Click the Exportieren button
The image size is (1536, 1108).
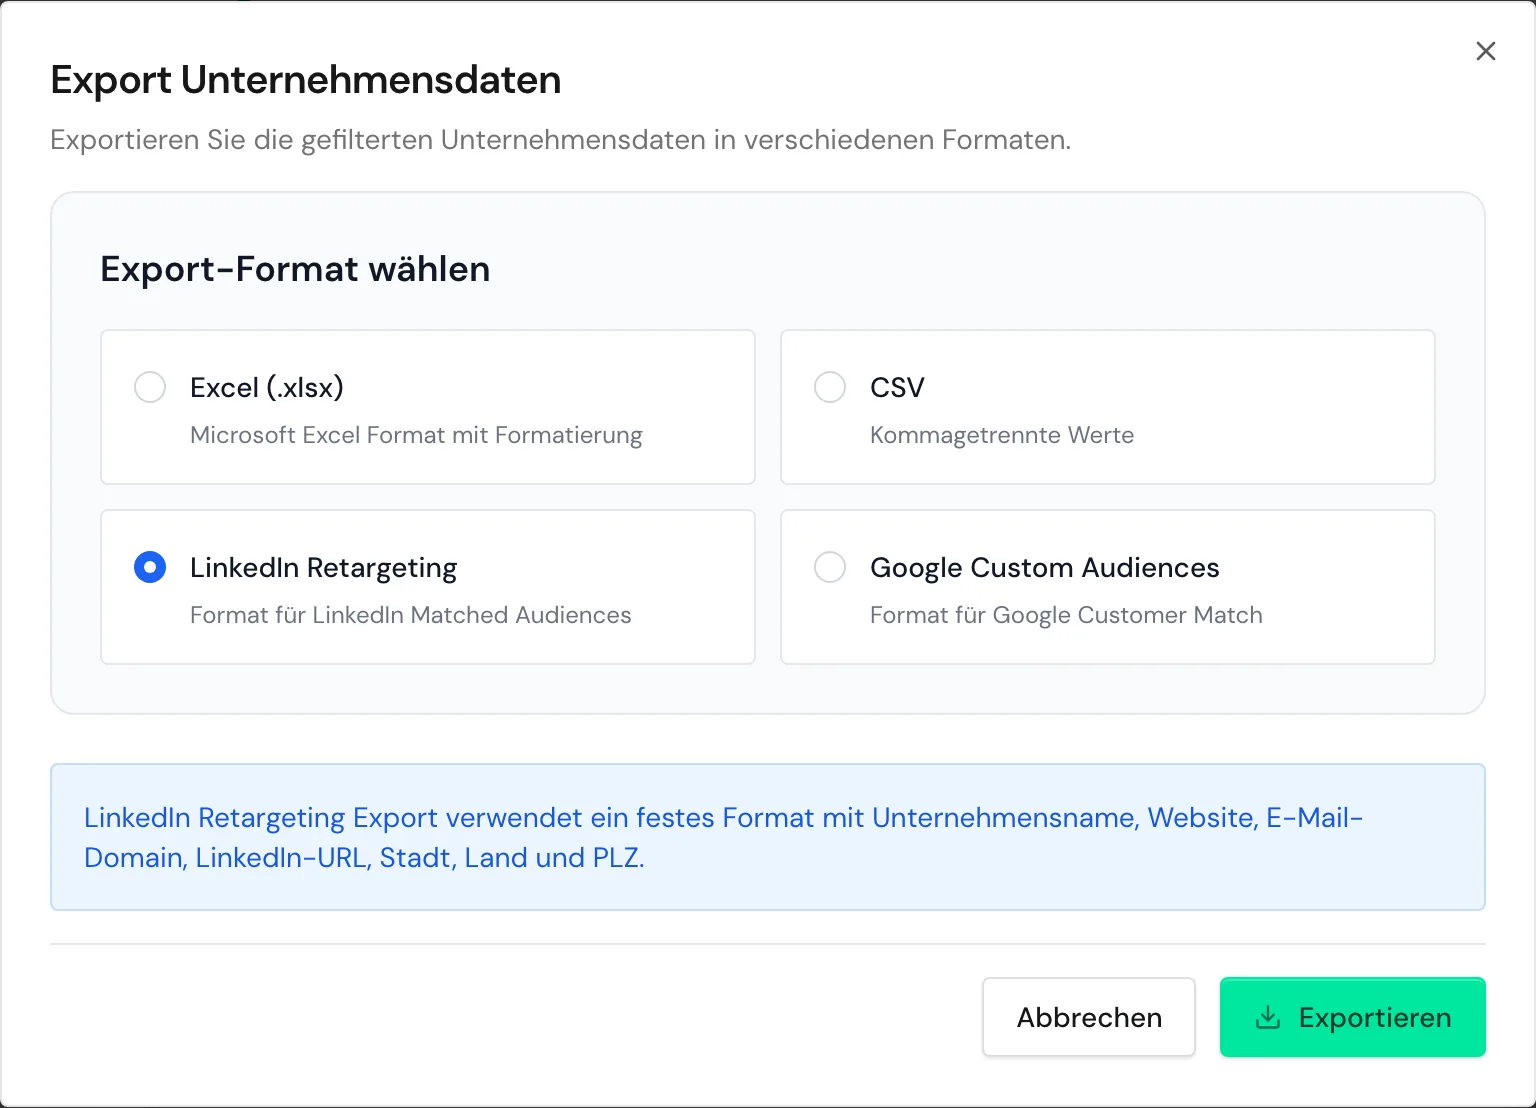pos(1352,1017)
